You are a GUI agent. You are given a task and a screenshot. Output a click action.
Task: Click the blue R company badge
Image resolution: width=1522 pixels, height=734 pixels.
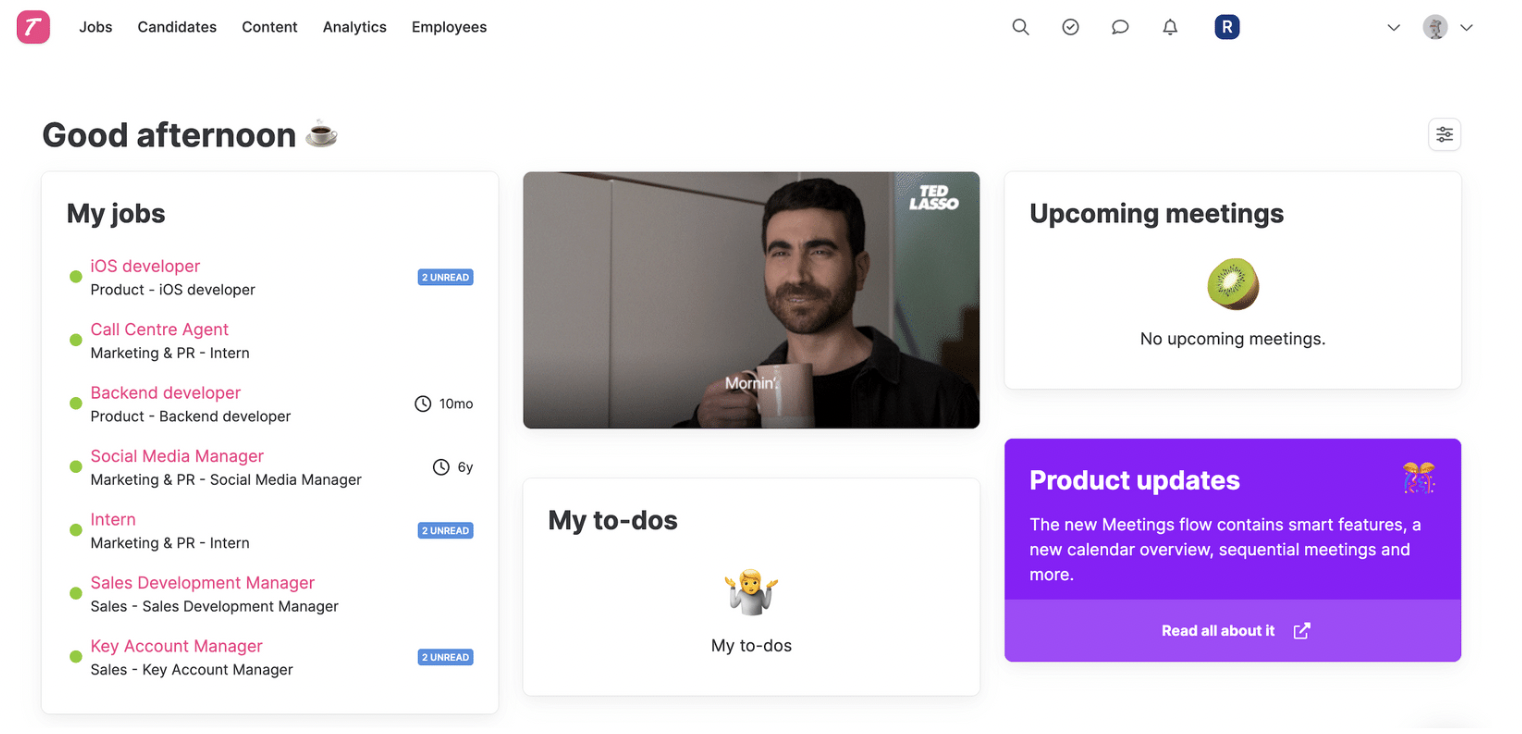point(1227,27)
